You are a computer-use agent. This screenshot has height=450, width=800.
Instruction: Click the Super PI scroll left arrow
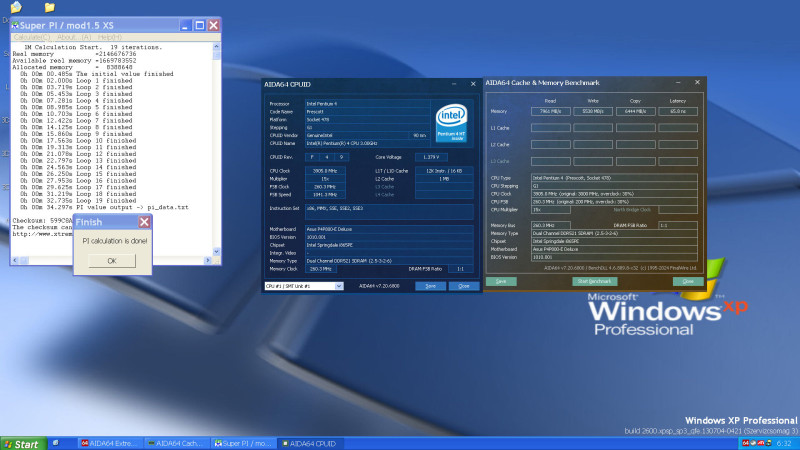click(x=15, y=260)
